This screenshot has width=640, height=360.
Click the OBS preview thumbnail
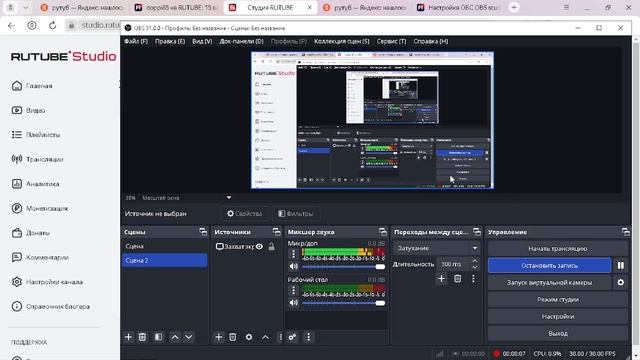click(372, 120)
